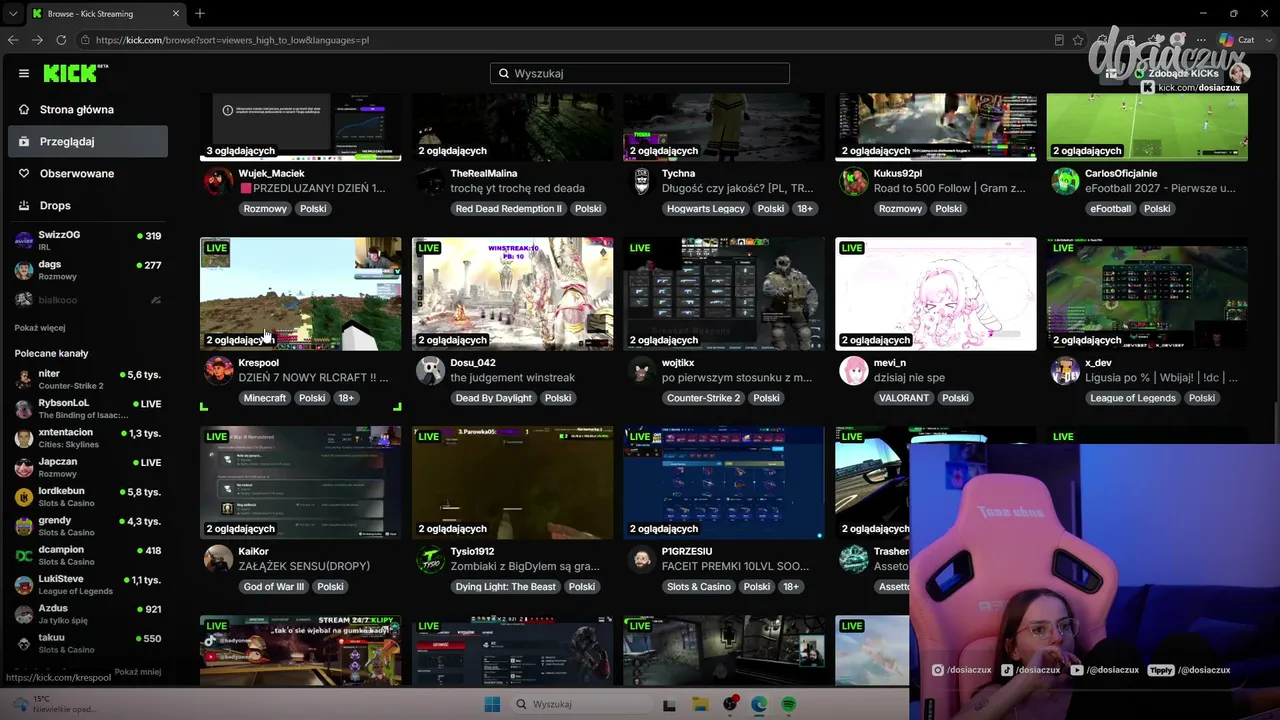
Task: Open the Windows Start menu
Action: coord(492,705)
